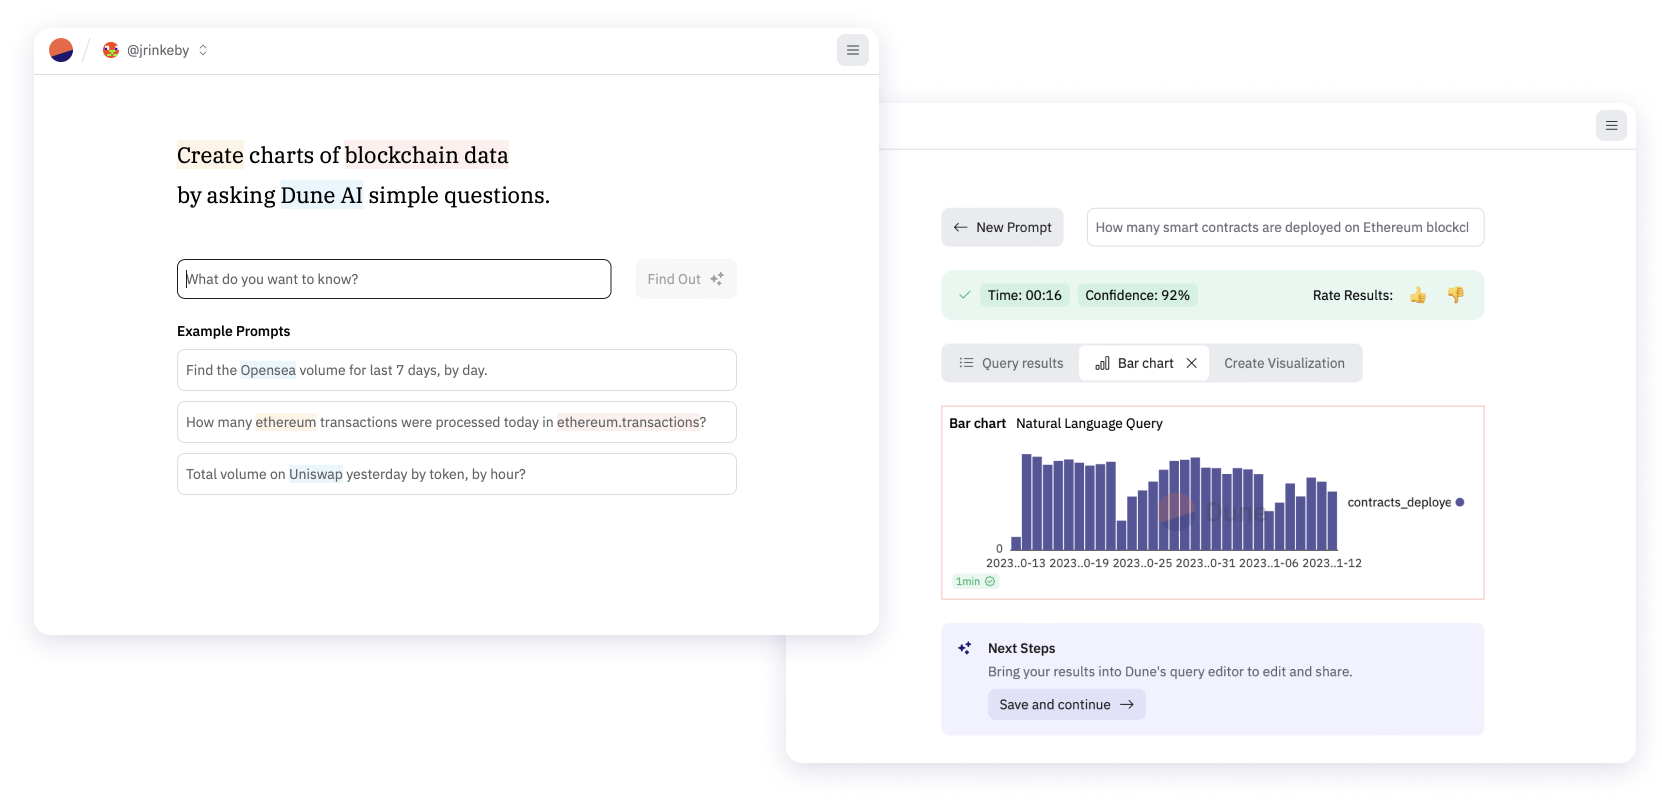Screen dimensions: 1662x800
Task: Click the Time: 00:16 label
Action: point(1025,295)
